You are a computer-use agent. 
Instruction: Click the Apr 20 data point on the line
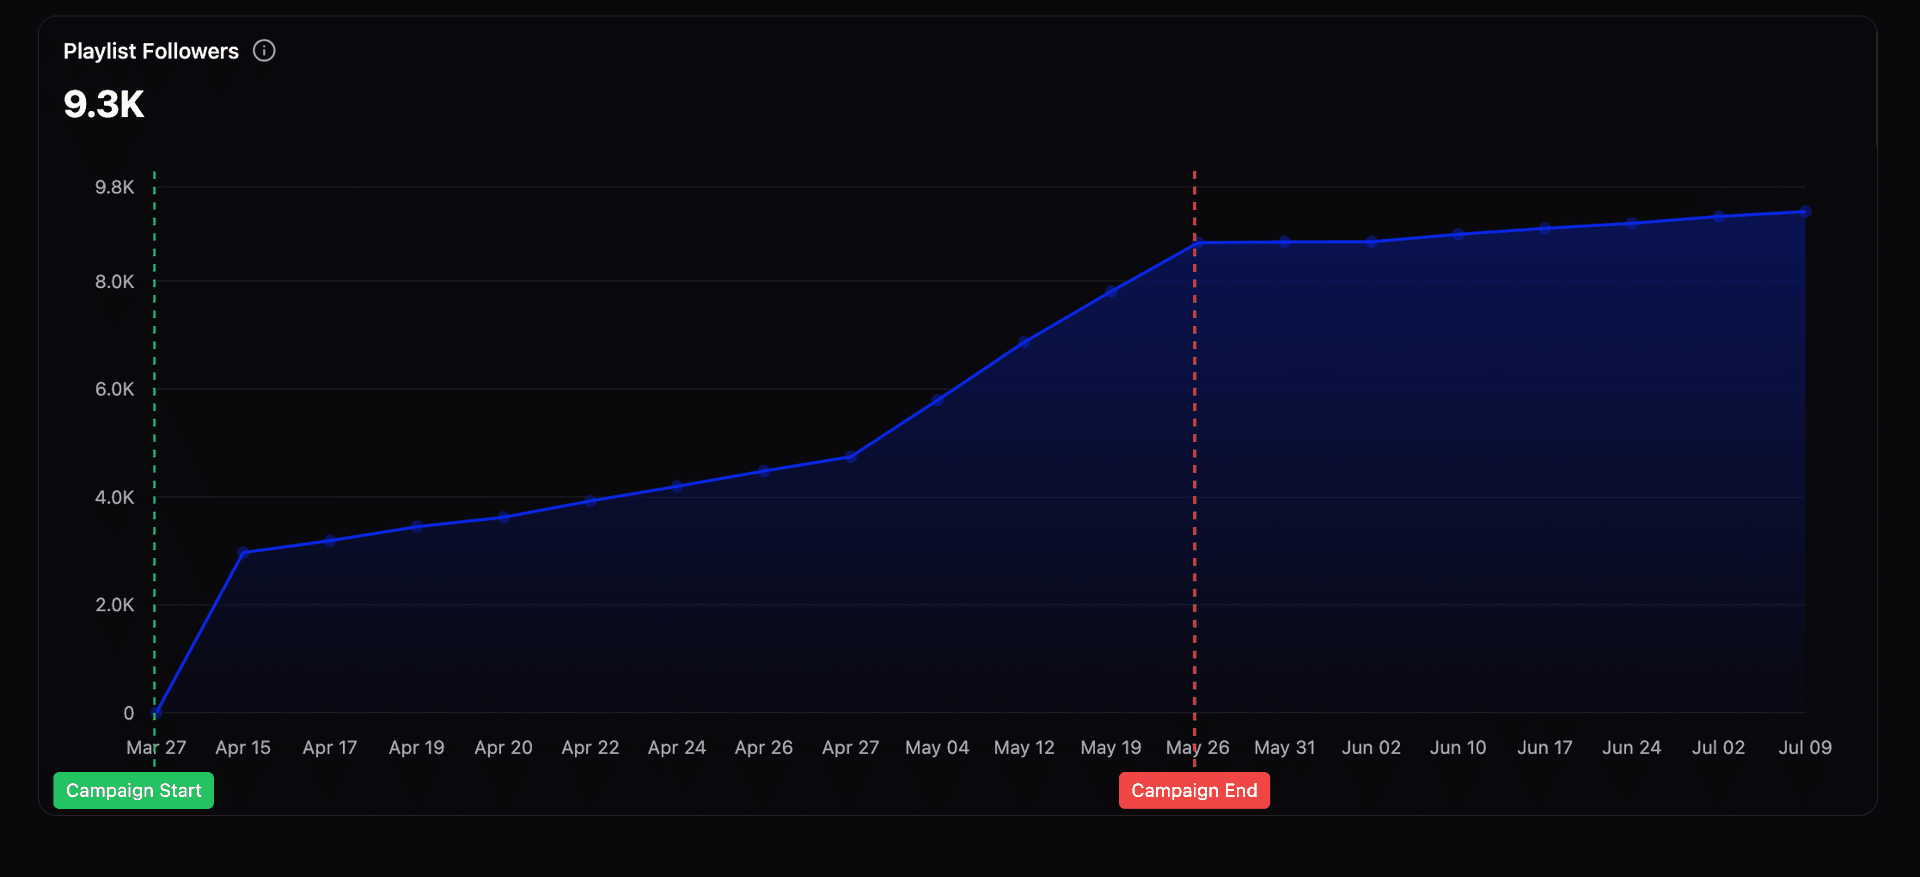[x=504, y=517]
